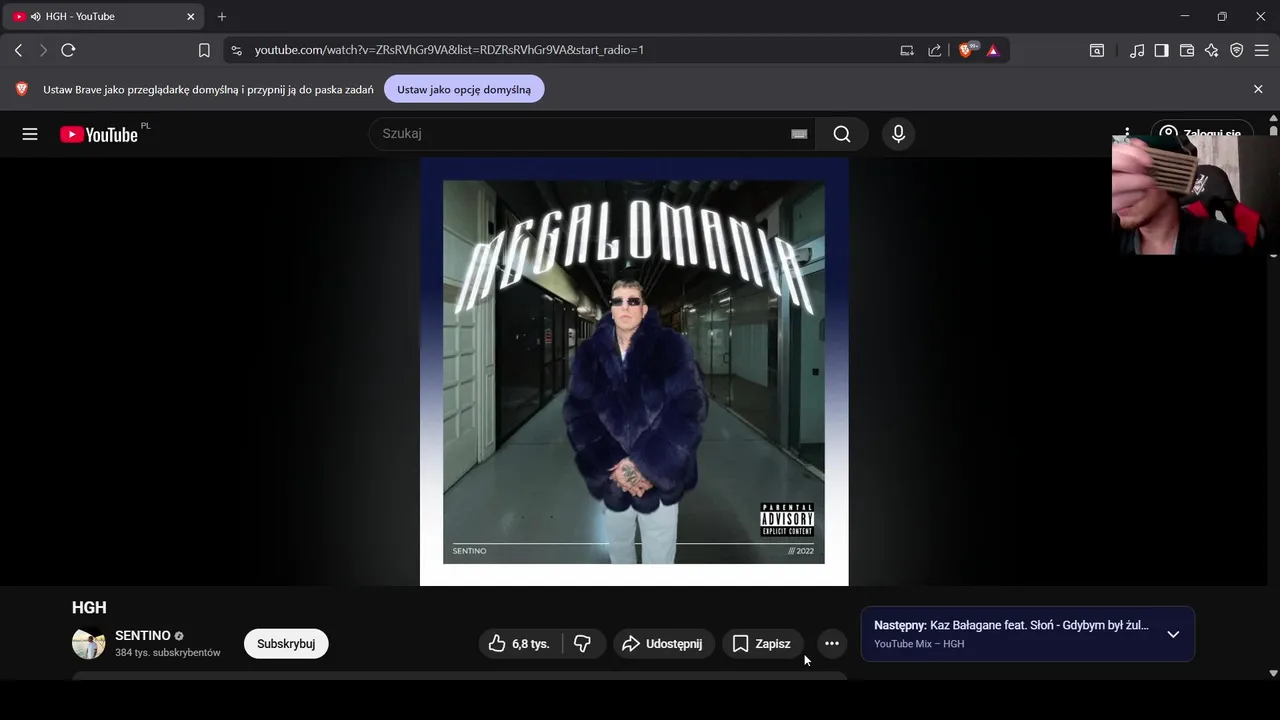The width and height of the screenshot is (1280, 720).
Task: Open the YouTube hamburger guide menu
Action: 30,134
